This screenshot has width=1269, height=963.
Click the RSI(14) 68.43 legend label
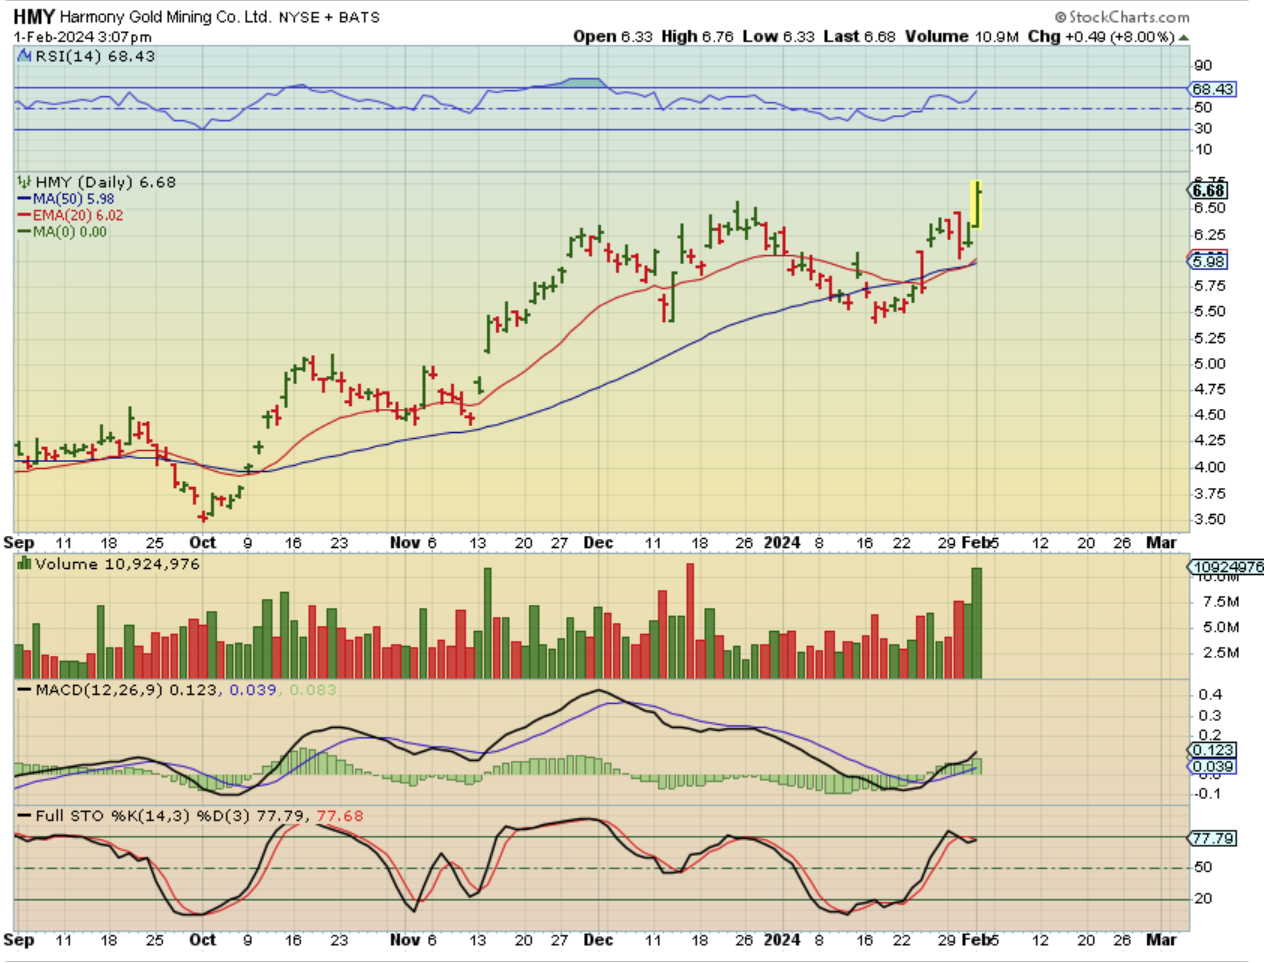click(x=95, y=56)
